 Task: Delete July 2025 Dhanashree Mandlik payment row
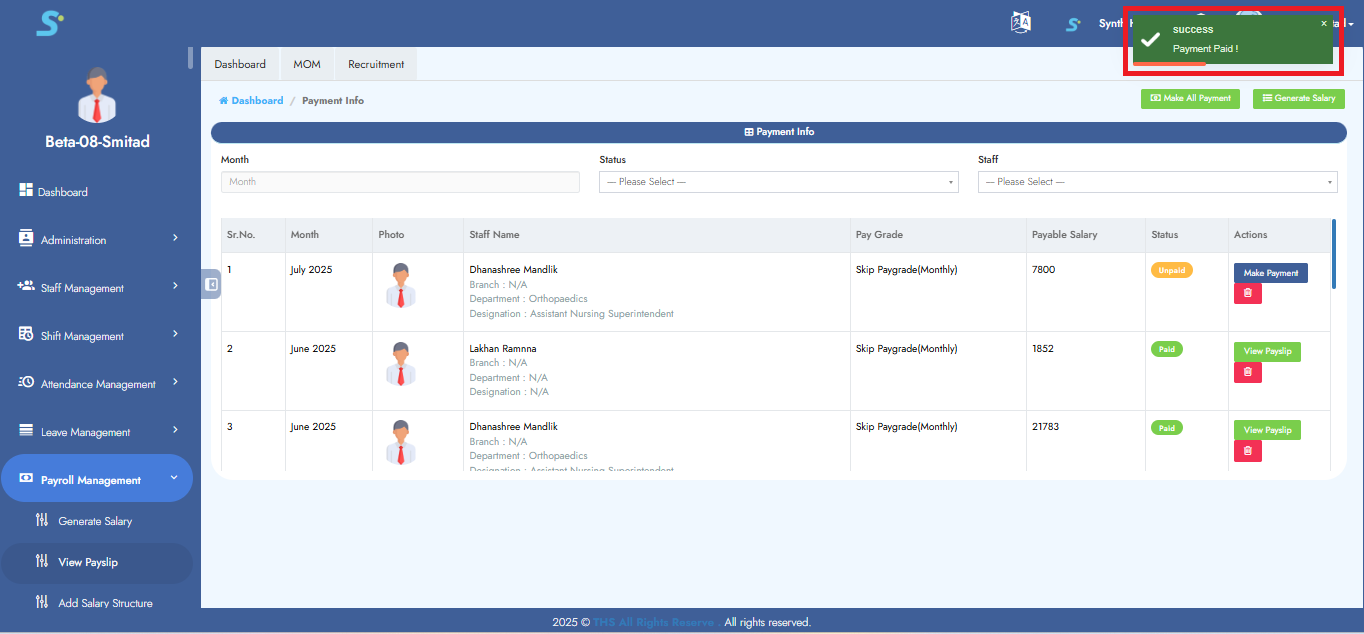pyautogui.click(x=1247, y=293)
